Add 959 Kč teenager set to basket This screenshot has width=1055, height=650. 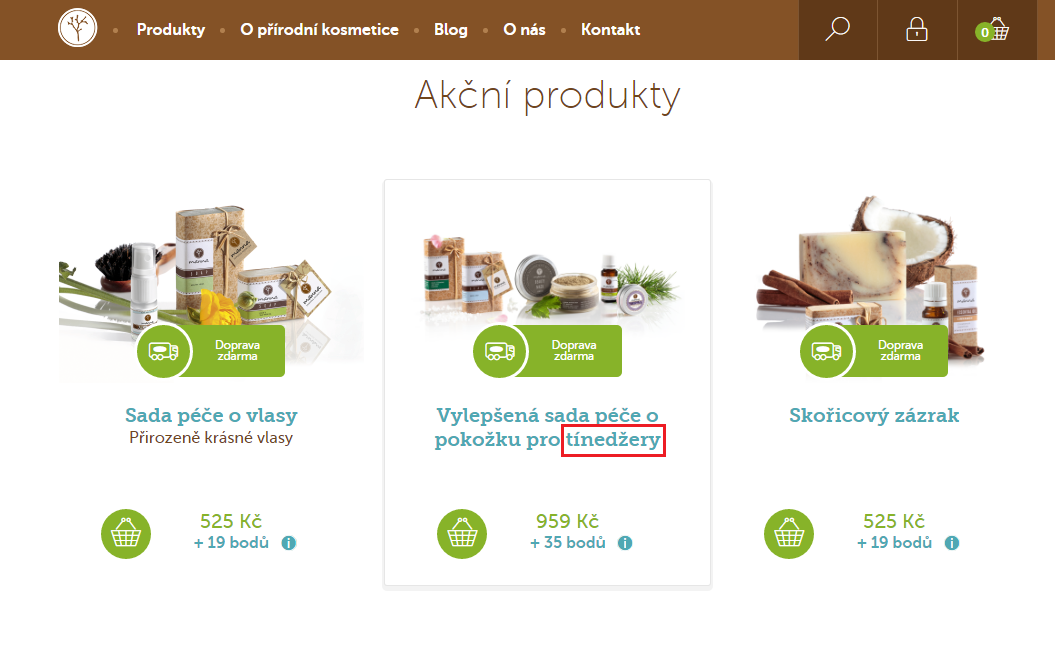(x=462, y=534)
